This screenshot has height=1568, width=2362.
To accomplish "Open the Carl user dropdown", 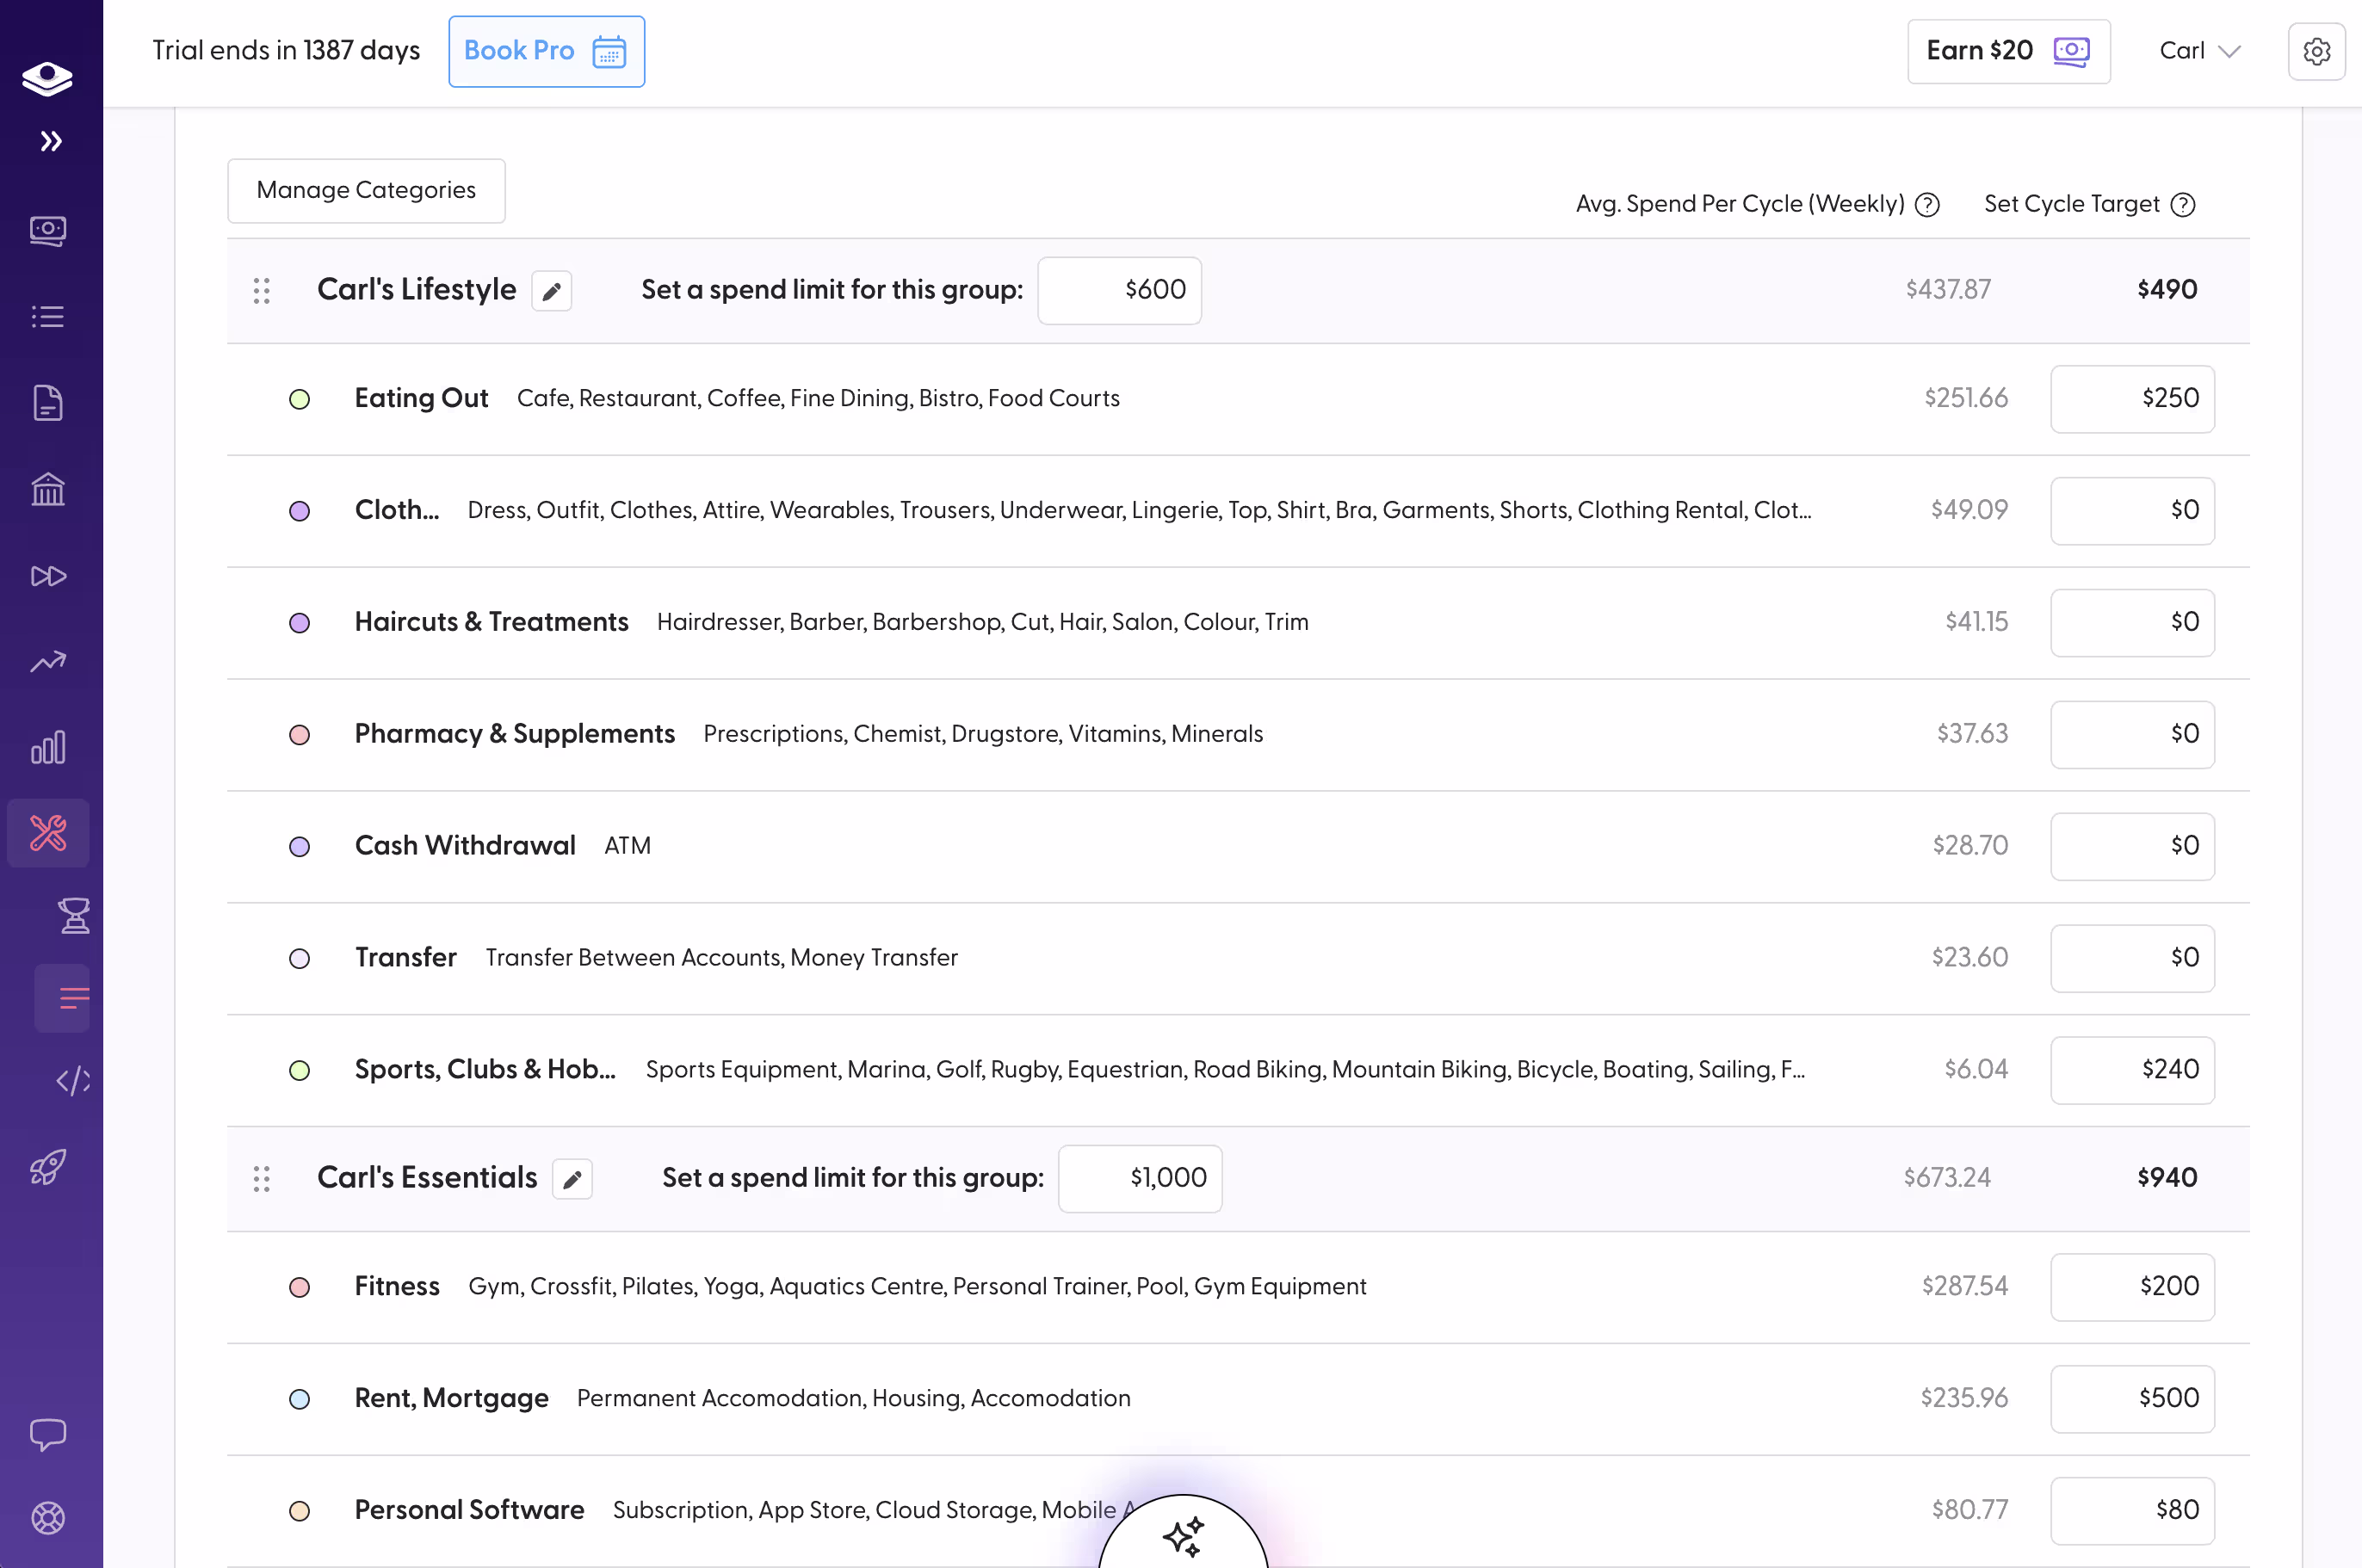I will [2200, 51].
